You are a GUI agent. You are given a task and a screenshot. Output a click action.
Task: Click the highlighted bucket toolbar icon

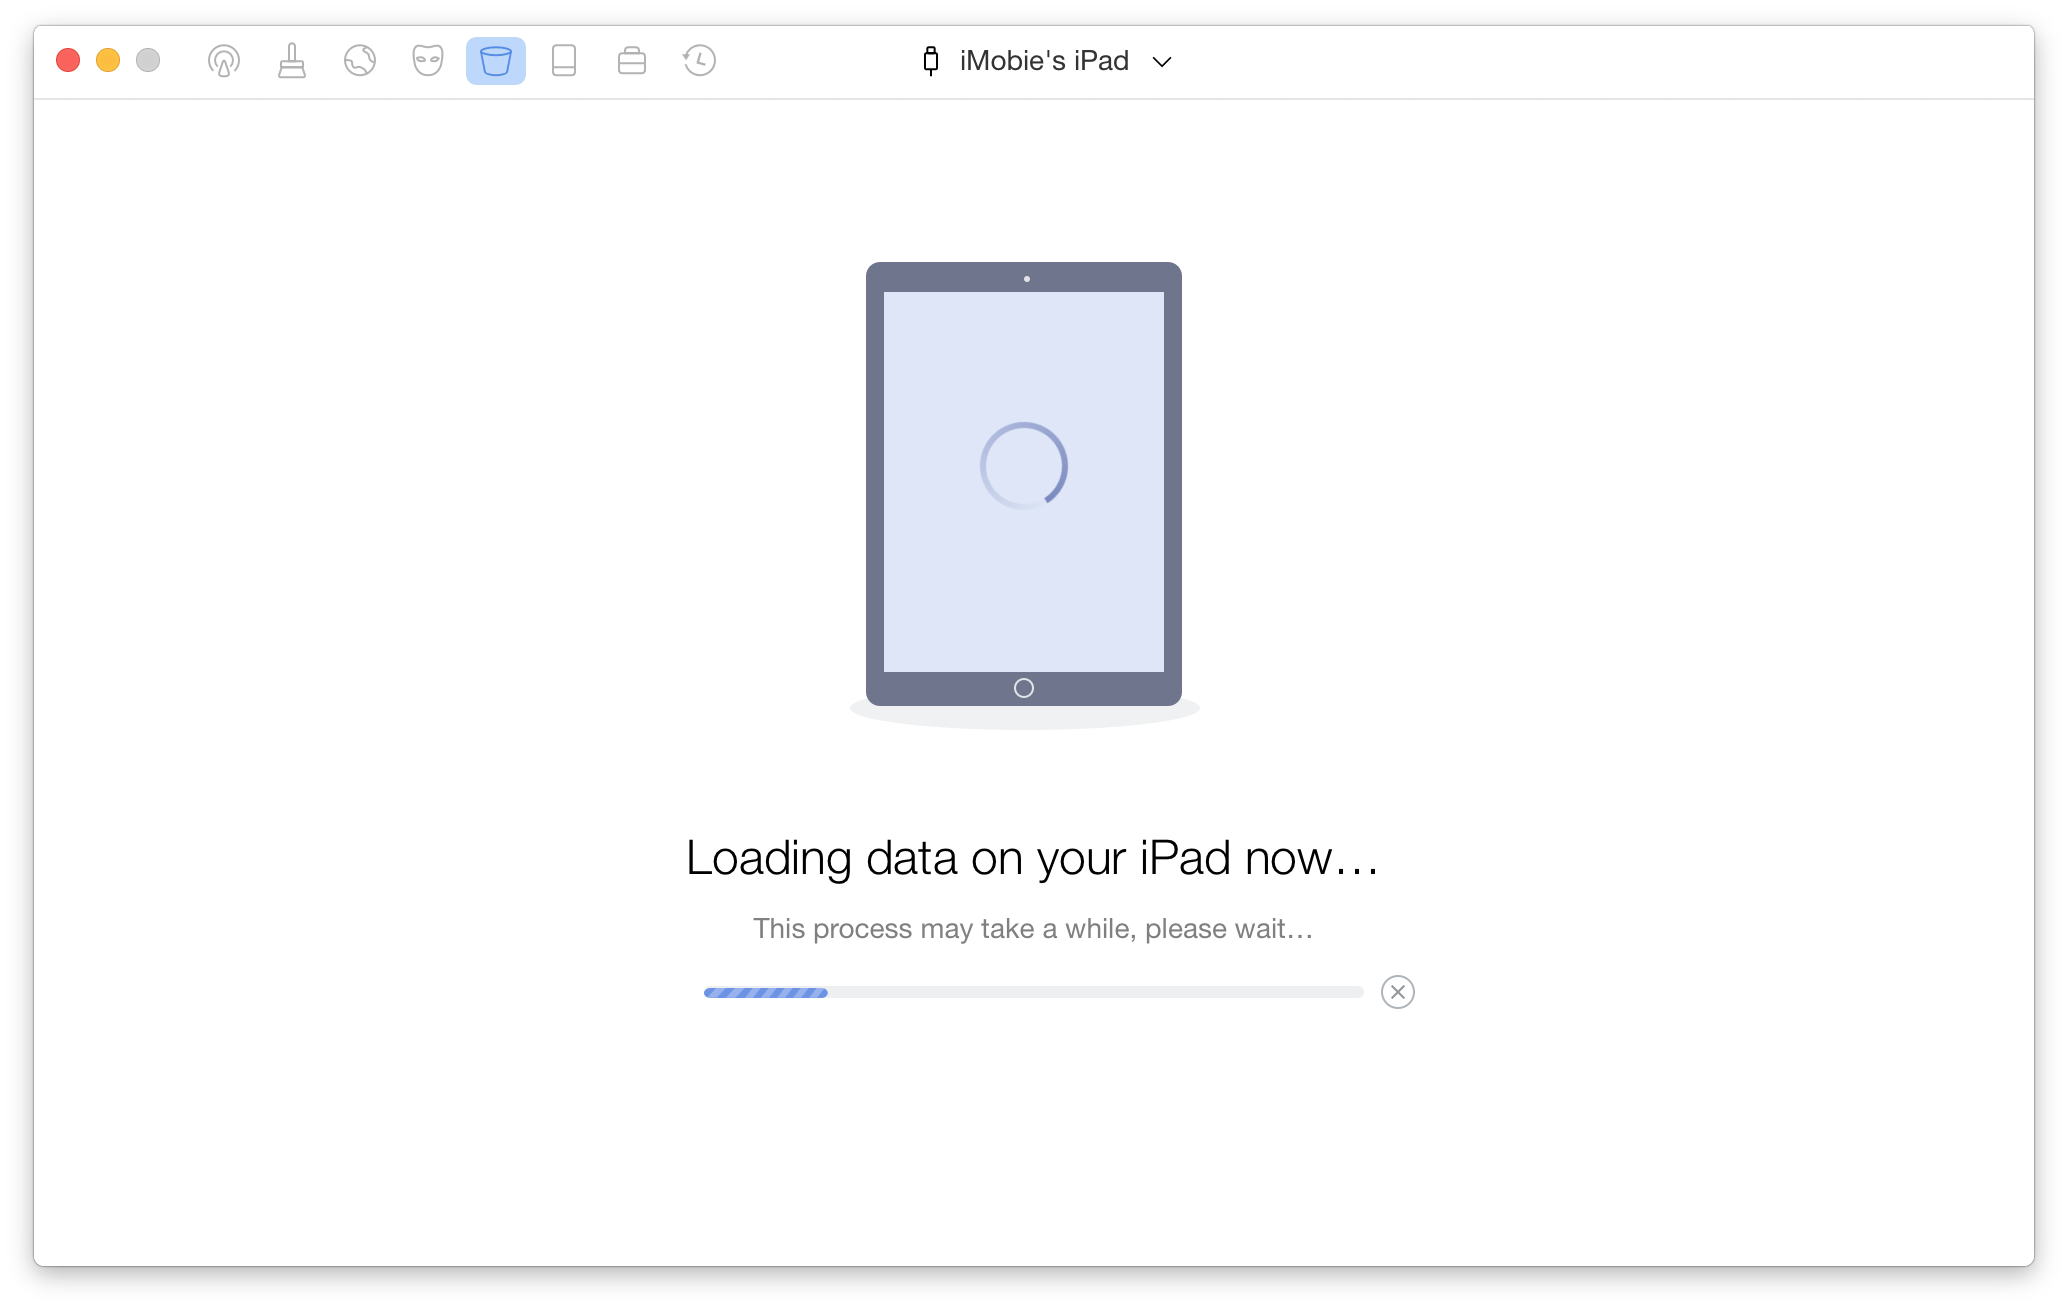496,61
